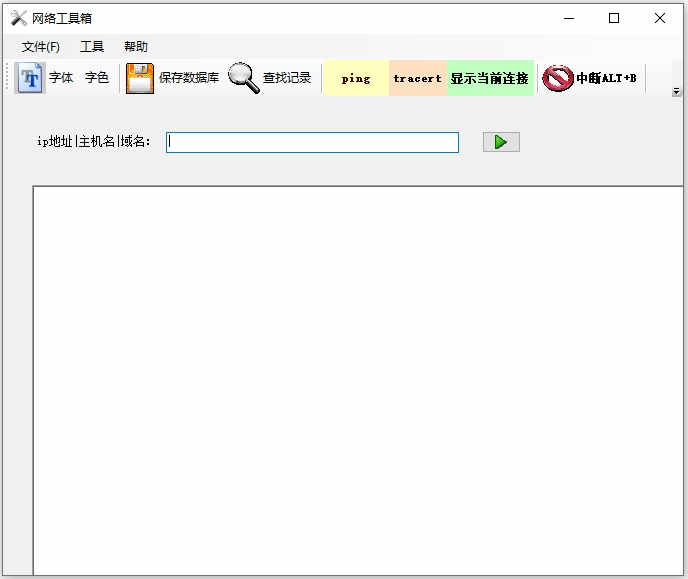This screenshot has height=579, width=688.
Task: Click the toolbar drag grip handle
Action: pyautogui.click(x=7, y=77)
